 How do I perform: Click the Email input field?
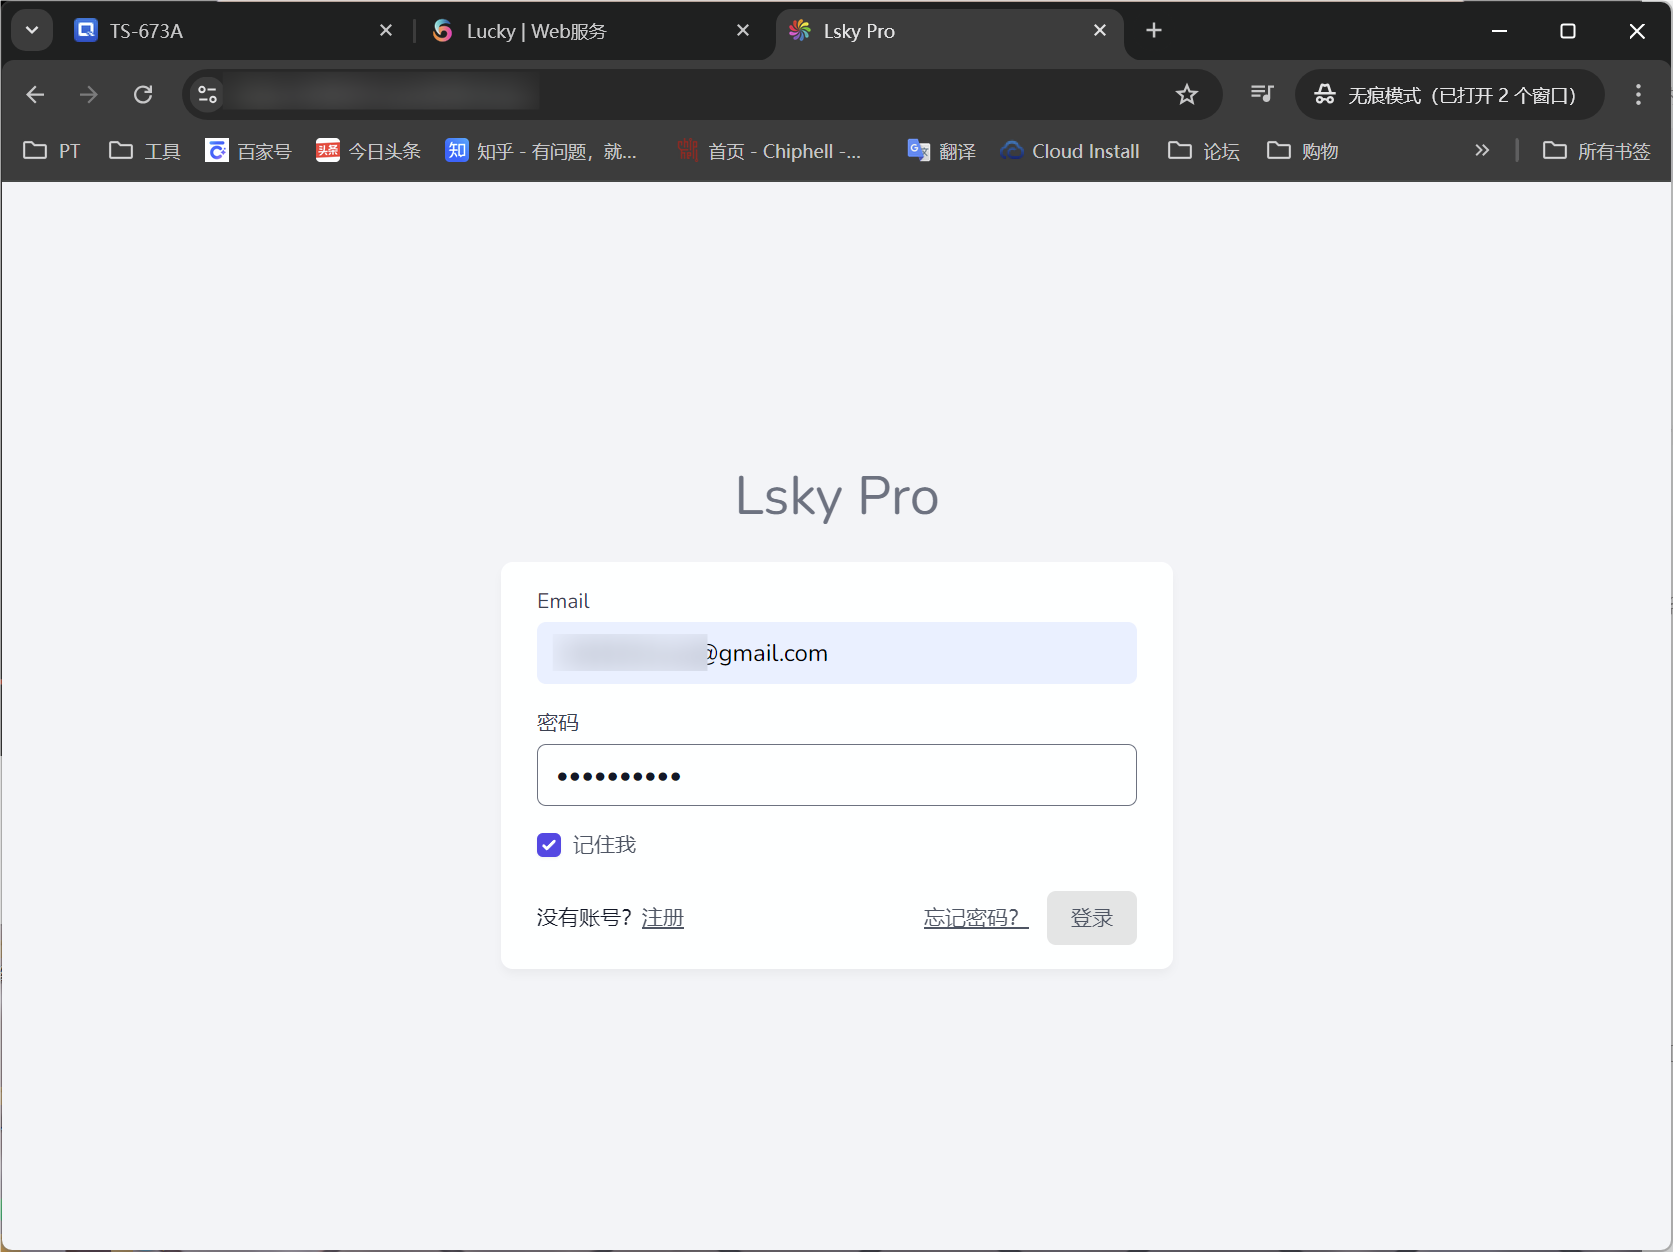(837, 653)
